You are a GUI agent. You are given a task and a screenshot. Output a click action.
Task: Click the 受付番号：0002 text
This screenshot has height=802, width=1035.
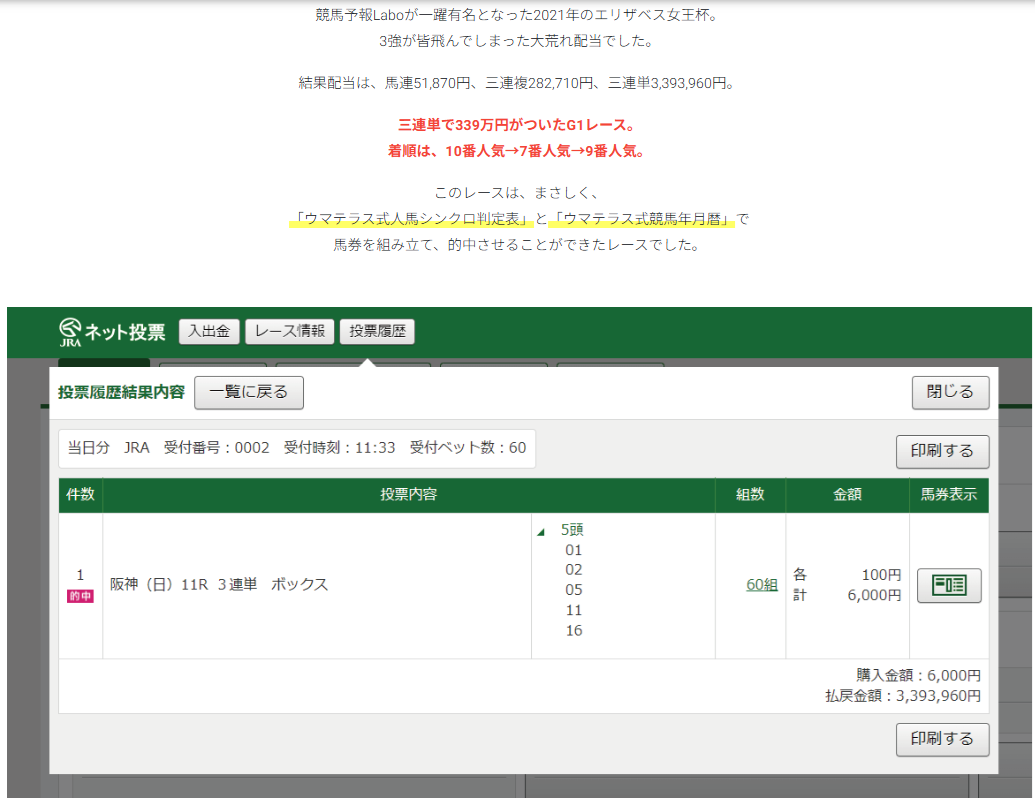(217, 448)
